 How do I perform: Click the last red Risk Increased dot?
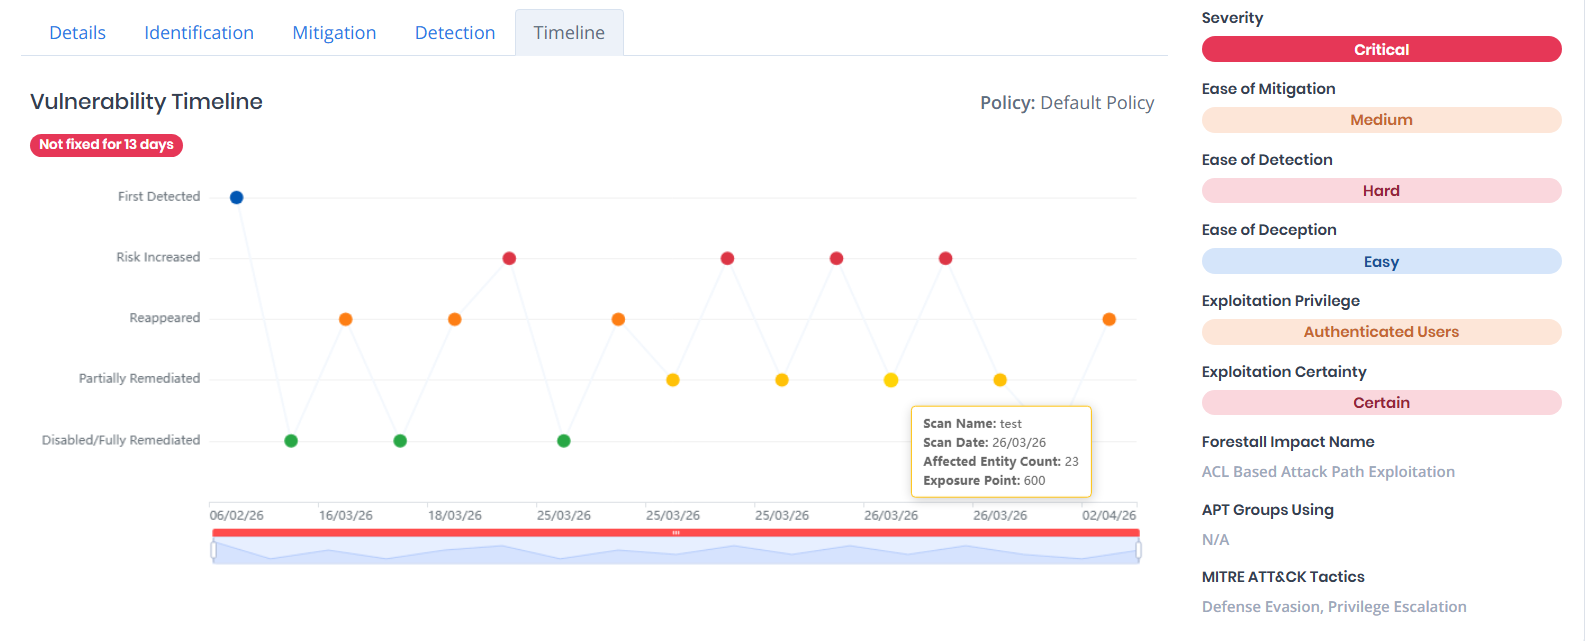click(946, 258)
